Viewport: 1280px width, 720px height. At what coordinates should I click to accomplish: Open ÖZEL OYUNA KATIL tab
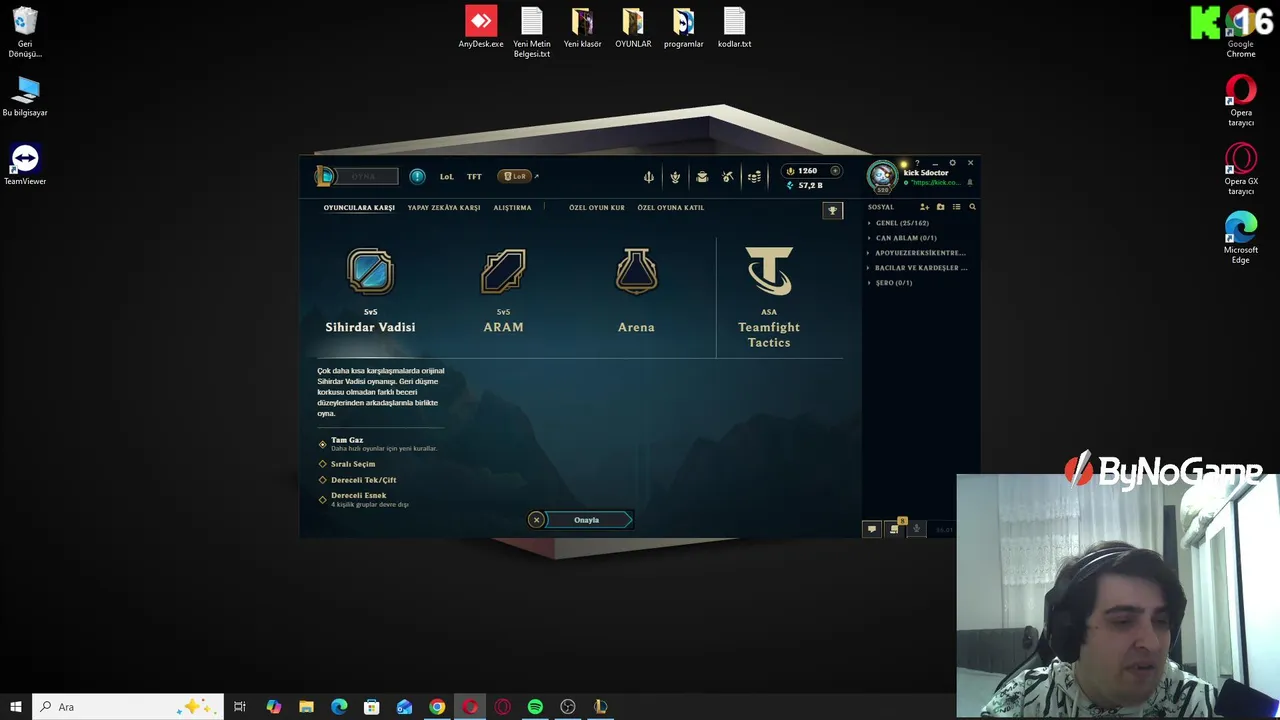pyautogui.click(x=671, y=208)
